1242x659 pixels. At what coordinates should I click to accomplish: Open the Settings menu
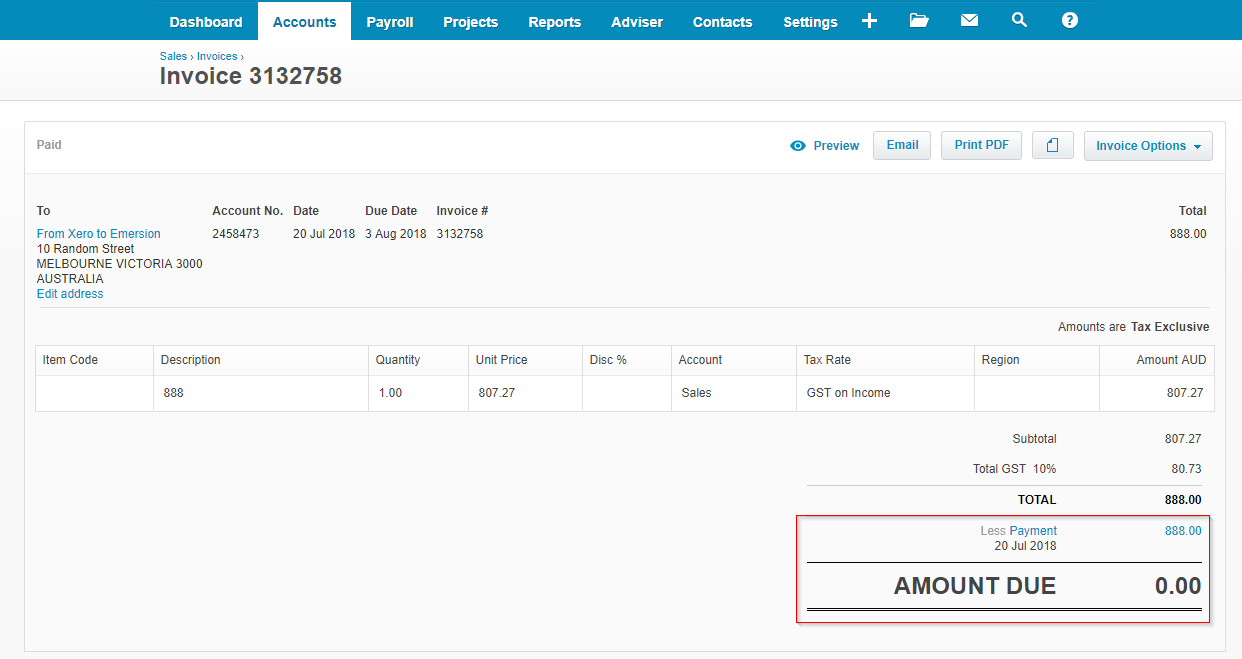coord(810,22)
